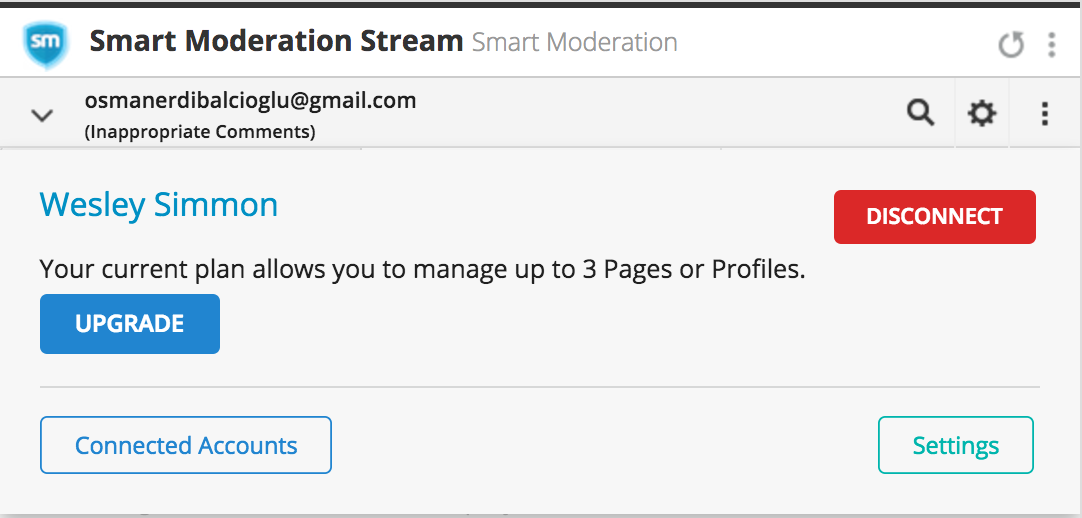Open the app's top-right three-dot menu

coord(1051,45)
